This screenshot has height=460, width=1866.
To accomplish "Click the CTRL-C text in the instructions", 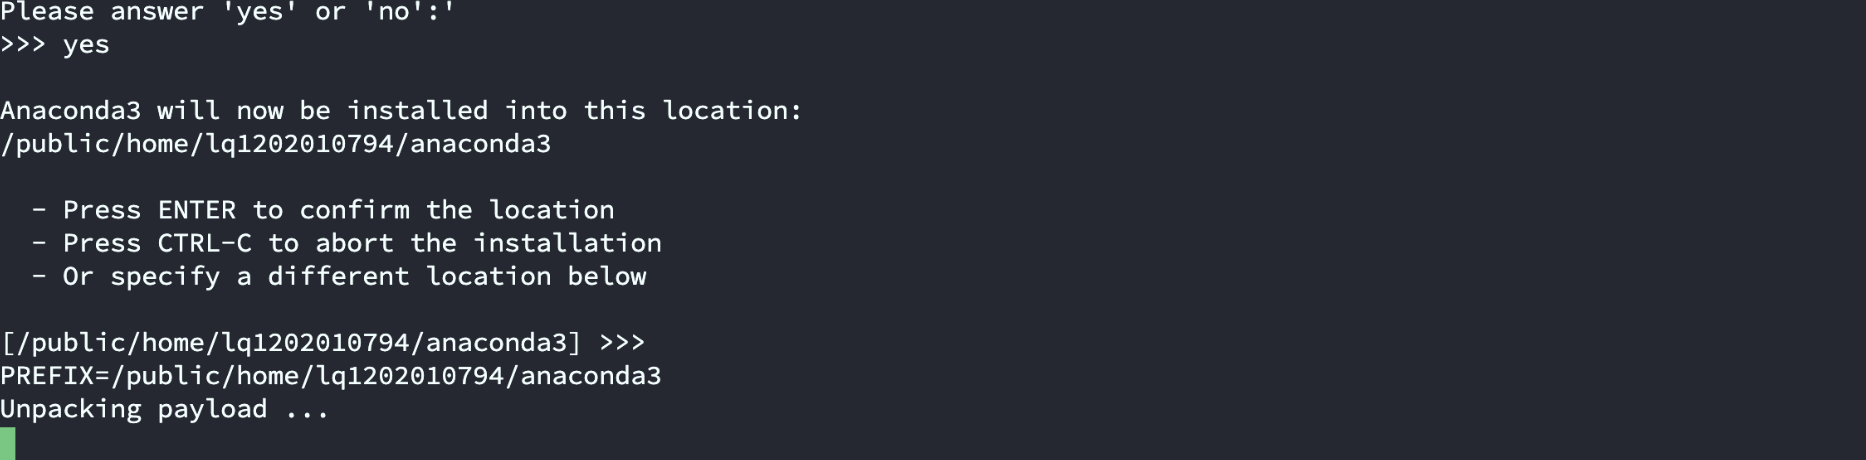I will pos(204,243).
